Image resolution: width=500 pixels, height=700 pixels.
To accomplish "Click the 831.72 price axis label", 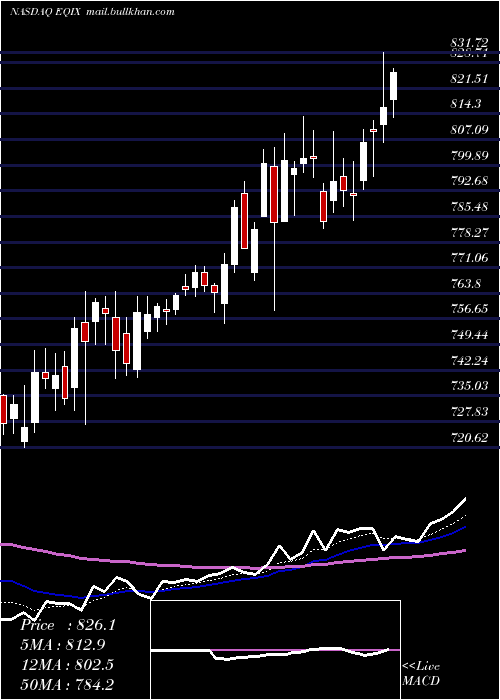I will pos(469,43).
